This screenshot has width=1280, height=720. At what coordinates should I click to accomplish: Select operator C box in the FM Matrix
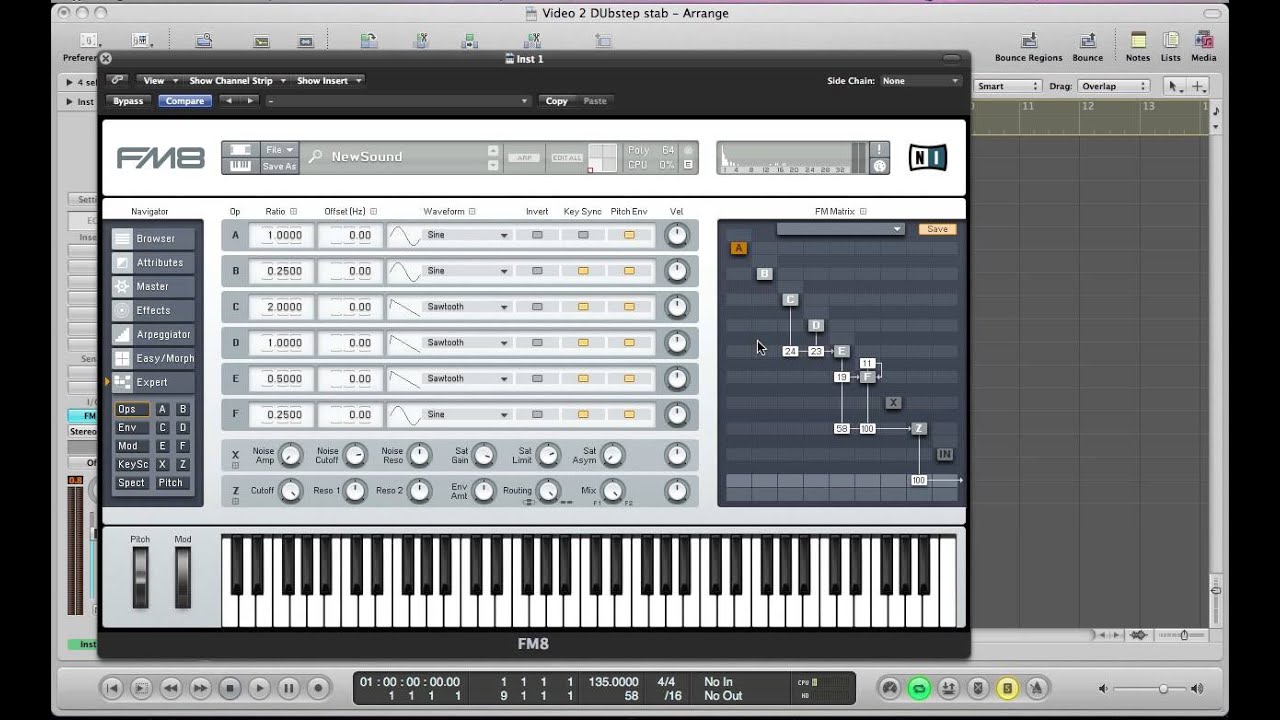pos(790,300)
